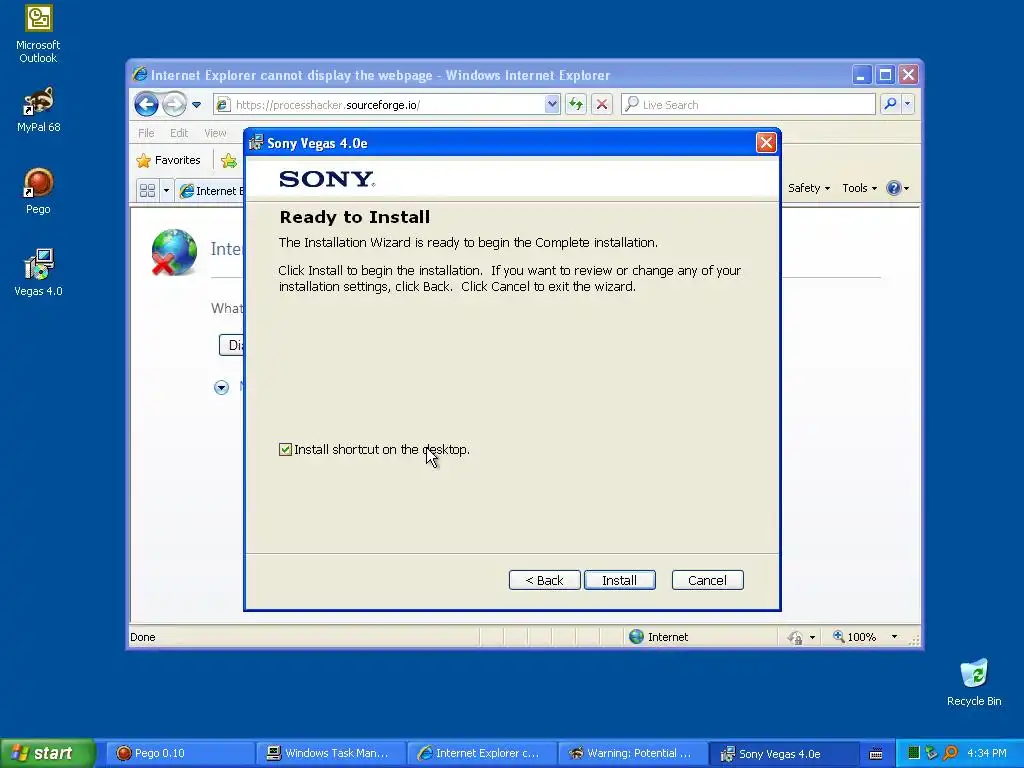Screen dimensions: 1024x768
Task: Switch to Windows Task Manager taskbar button
Action: 330,754
